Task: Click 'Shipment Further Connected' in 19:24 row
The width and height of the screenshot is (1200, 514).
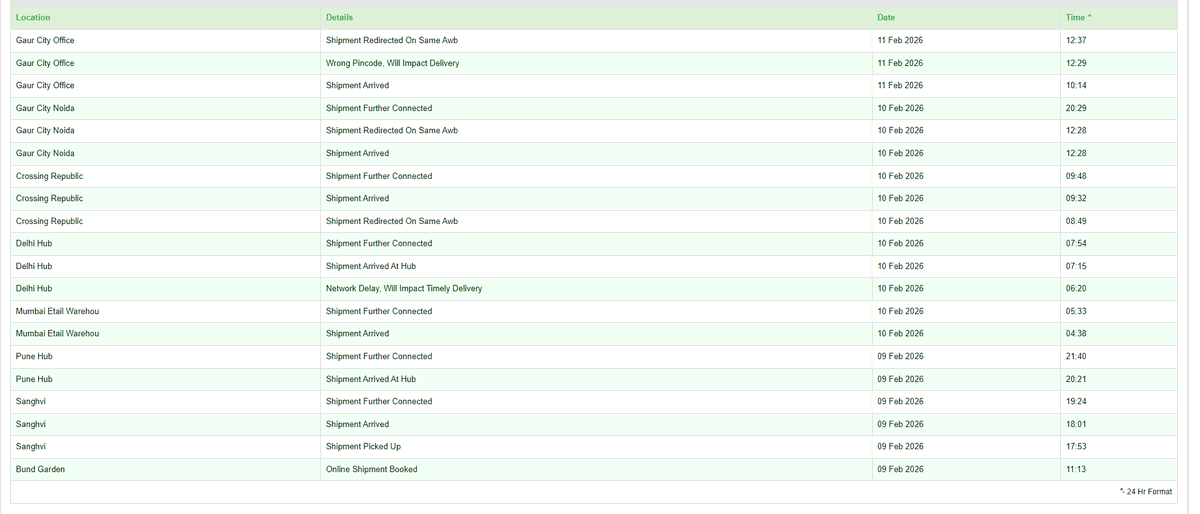Action: [379, 402]
